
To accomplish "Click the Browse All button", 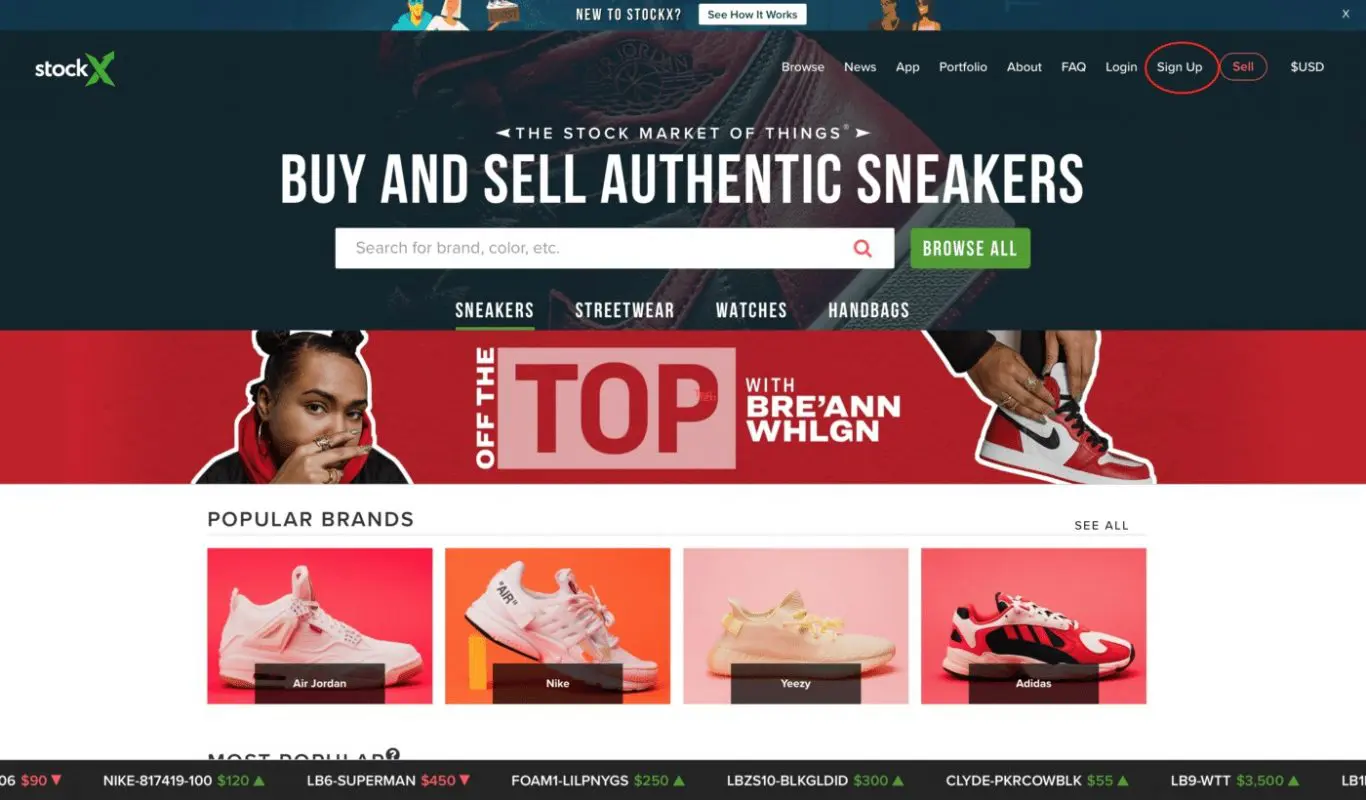I will click(x=970, y=248).
